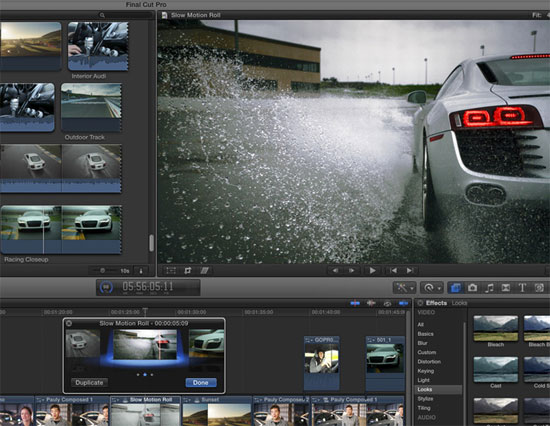
Task: Select the Looks effects category
Action: (x=438, y=390)
